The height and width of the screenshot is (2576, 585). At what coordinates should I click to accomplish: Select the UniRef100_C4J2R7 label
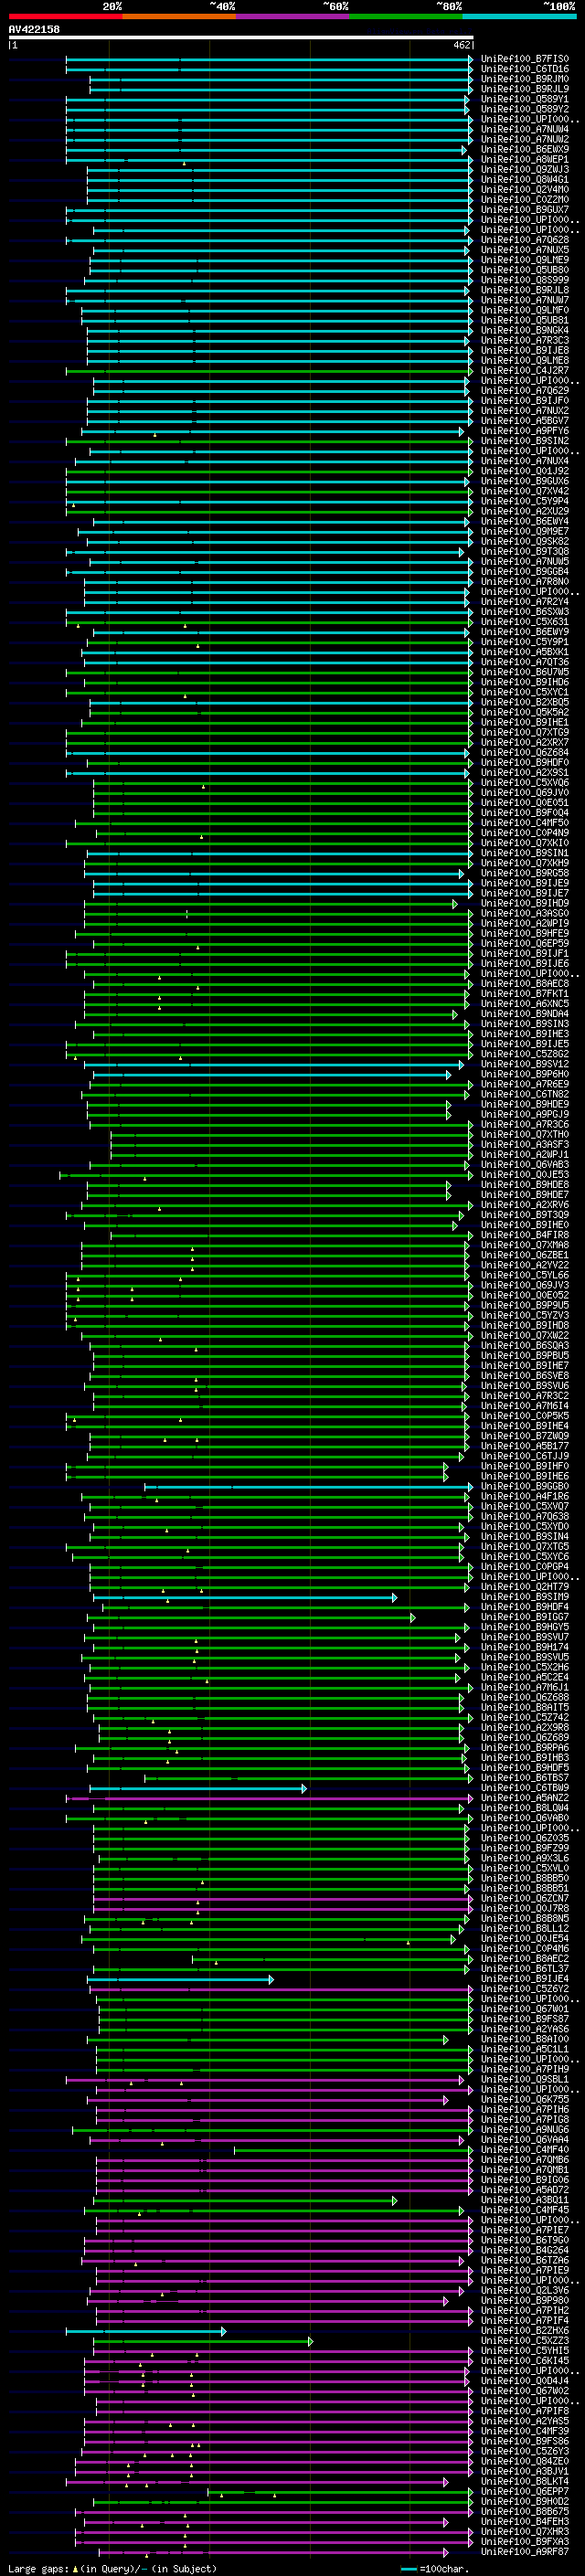point(525,371)
